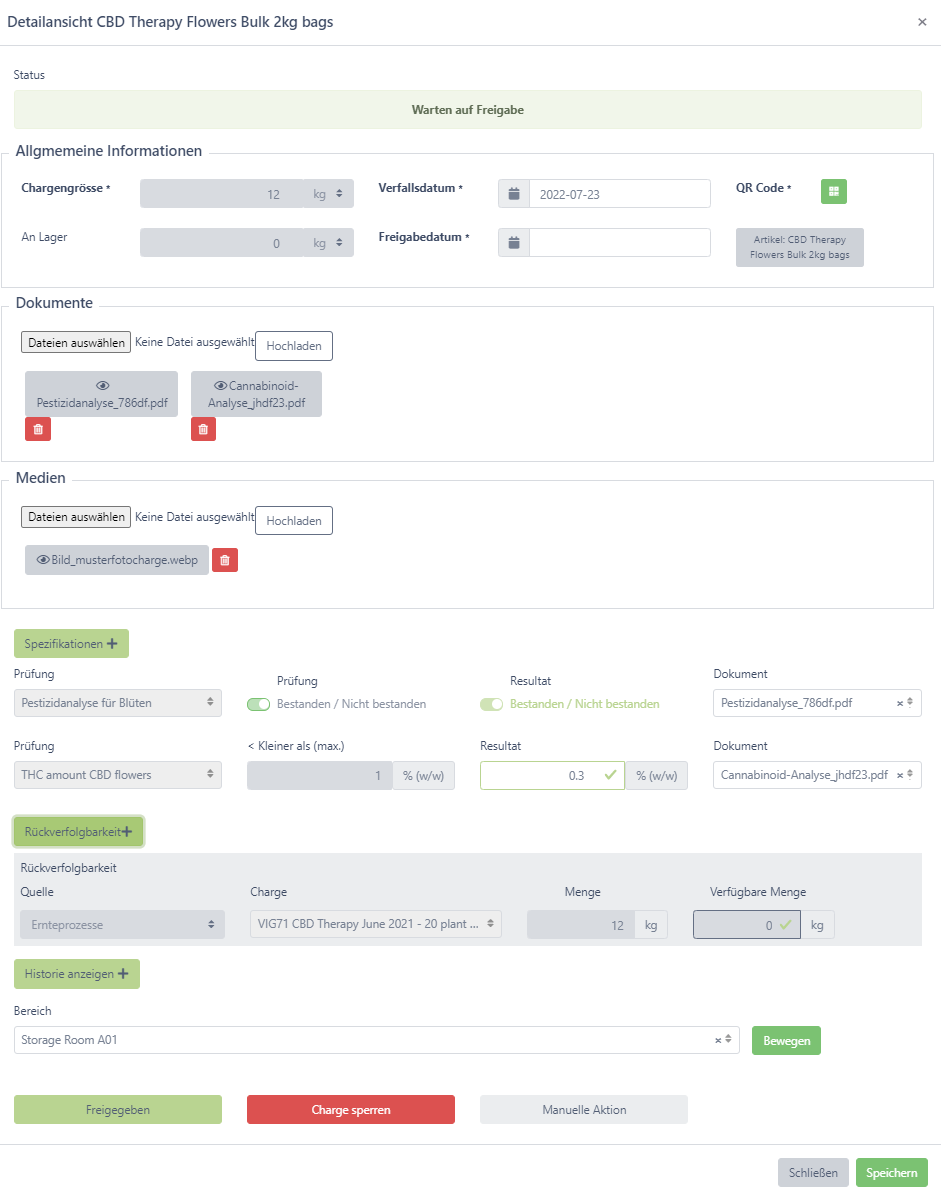This screenshot has width=941, height=1197.
Task: Click calendar icon next to Verfallsdatum
Action: [x=513, y=194]
